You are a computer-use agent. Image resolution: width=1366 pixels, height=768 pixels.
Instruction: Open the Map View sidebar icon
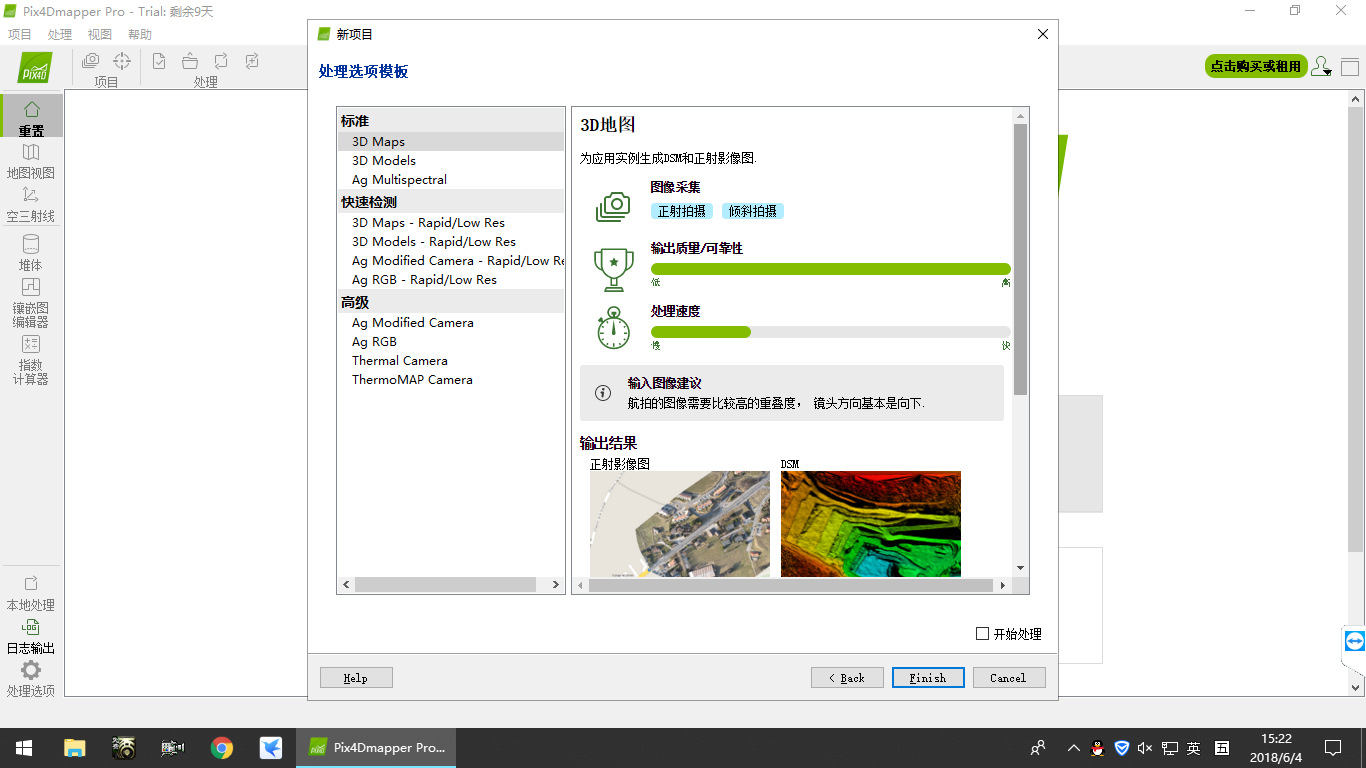31,160
